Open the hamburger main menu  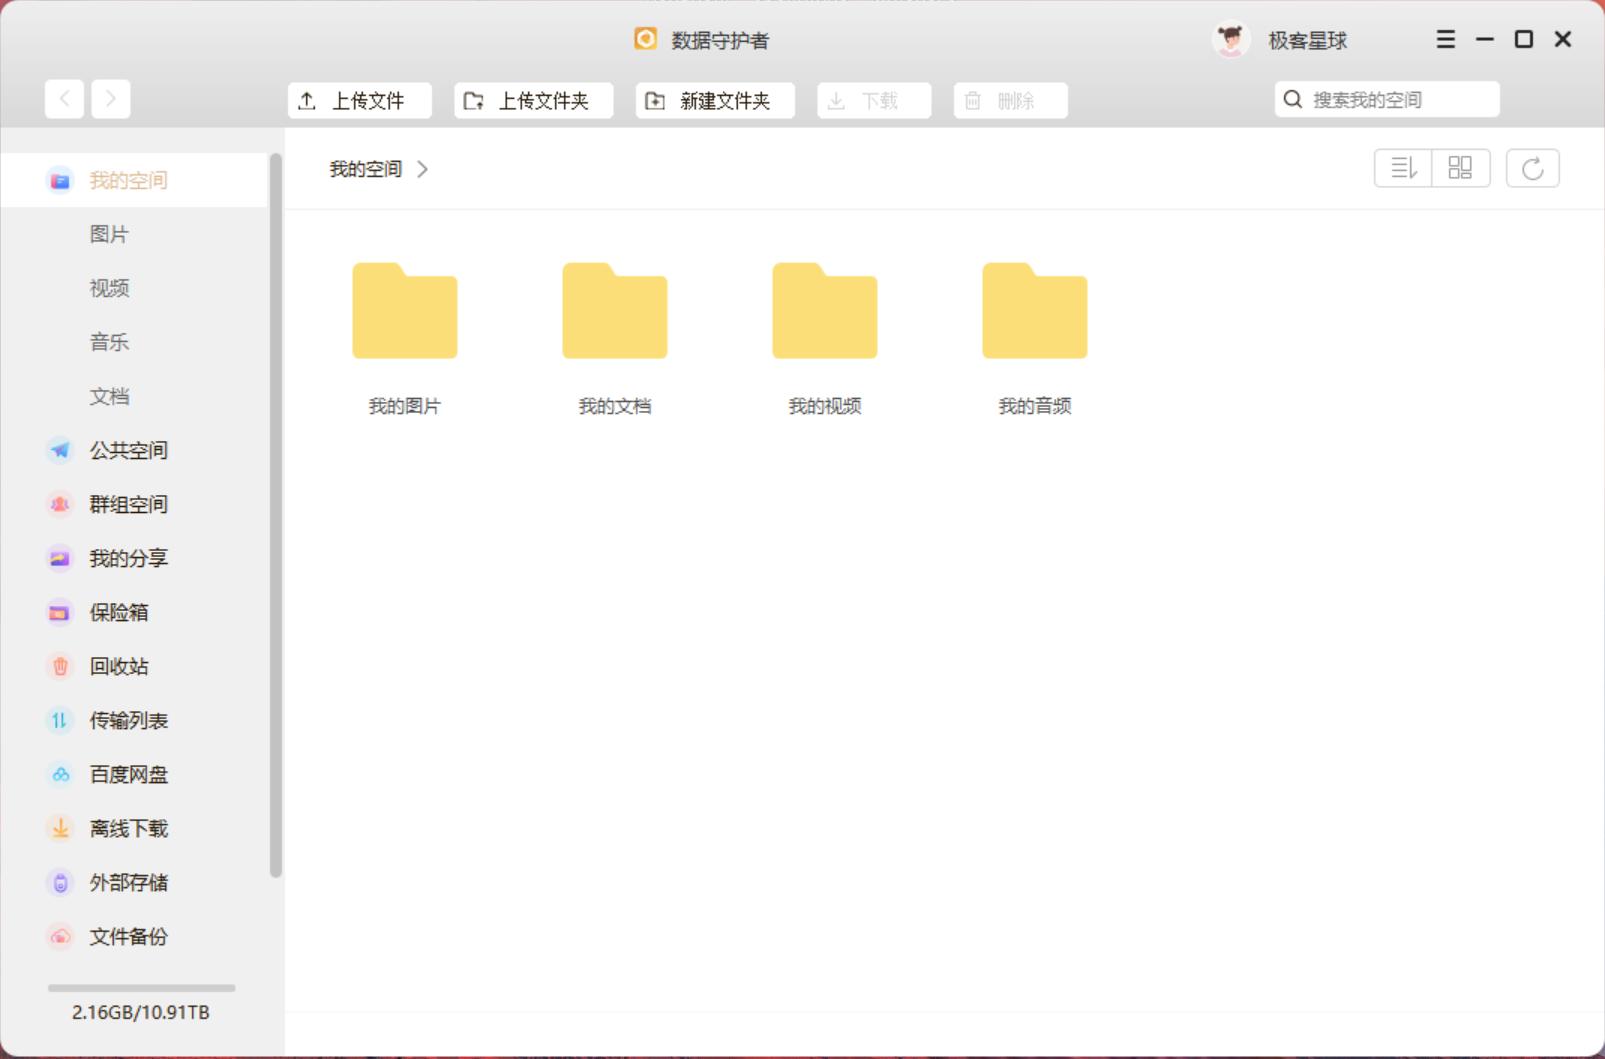point(1446,40)
